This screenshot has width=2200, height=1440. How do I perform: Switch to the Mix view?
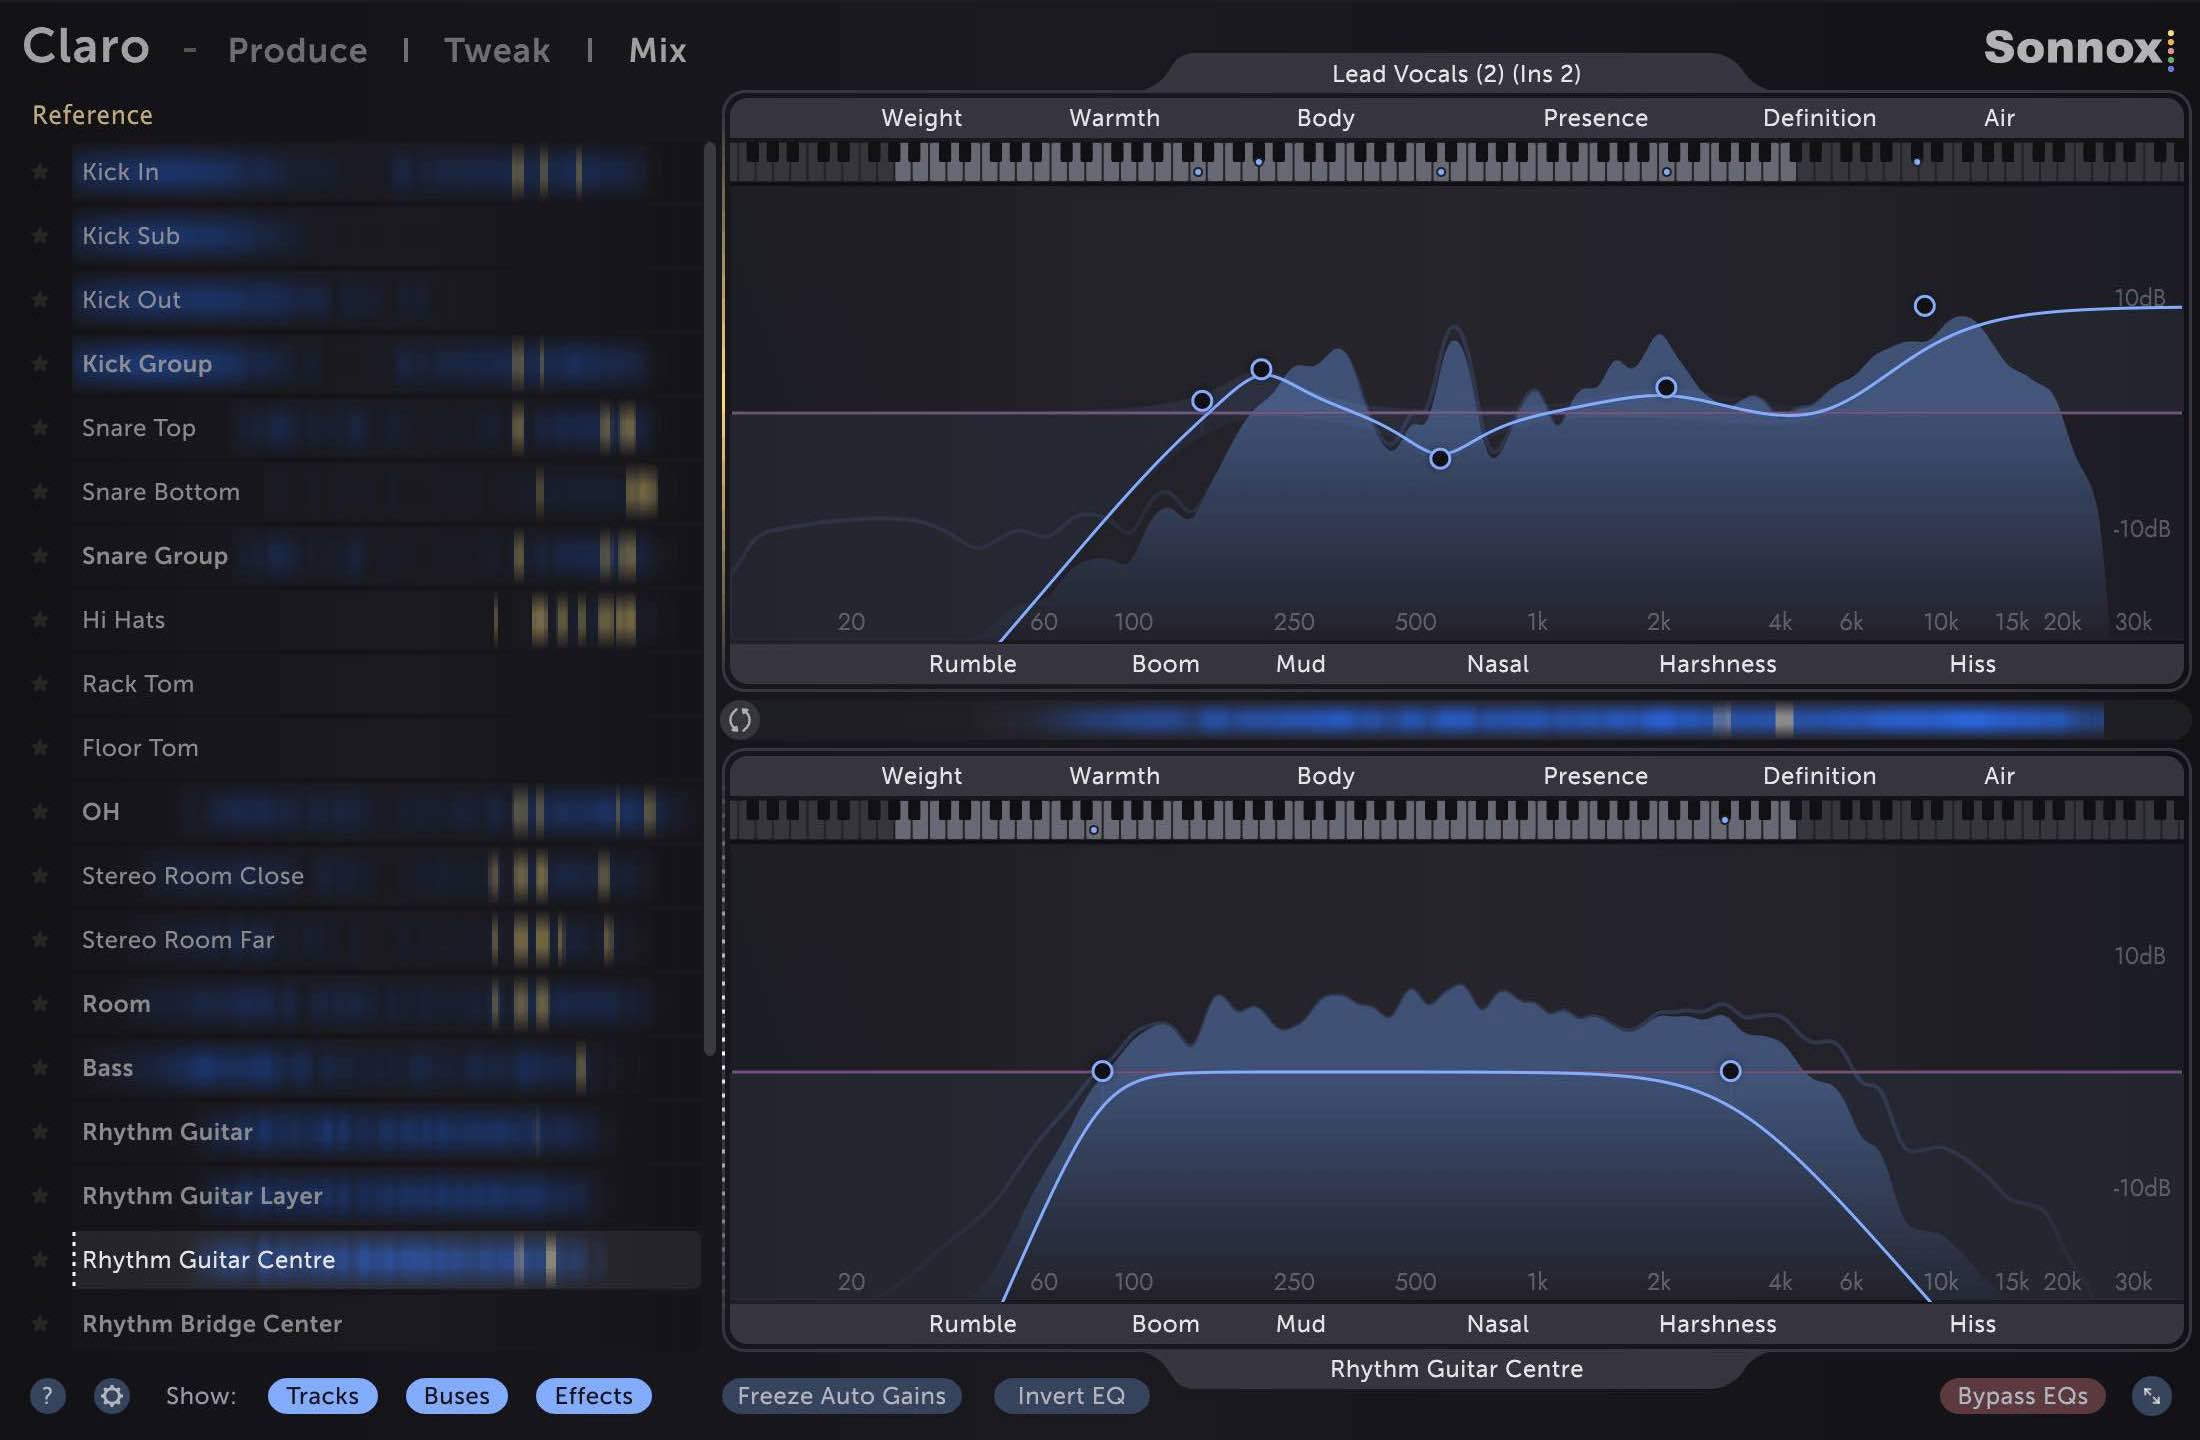click(657, 50)
